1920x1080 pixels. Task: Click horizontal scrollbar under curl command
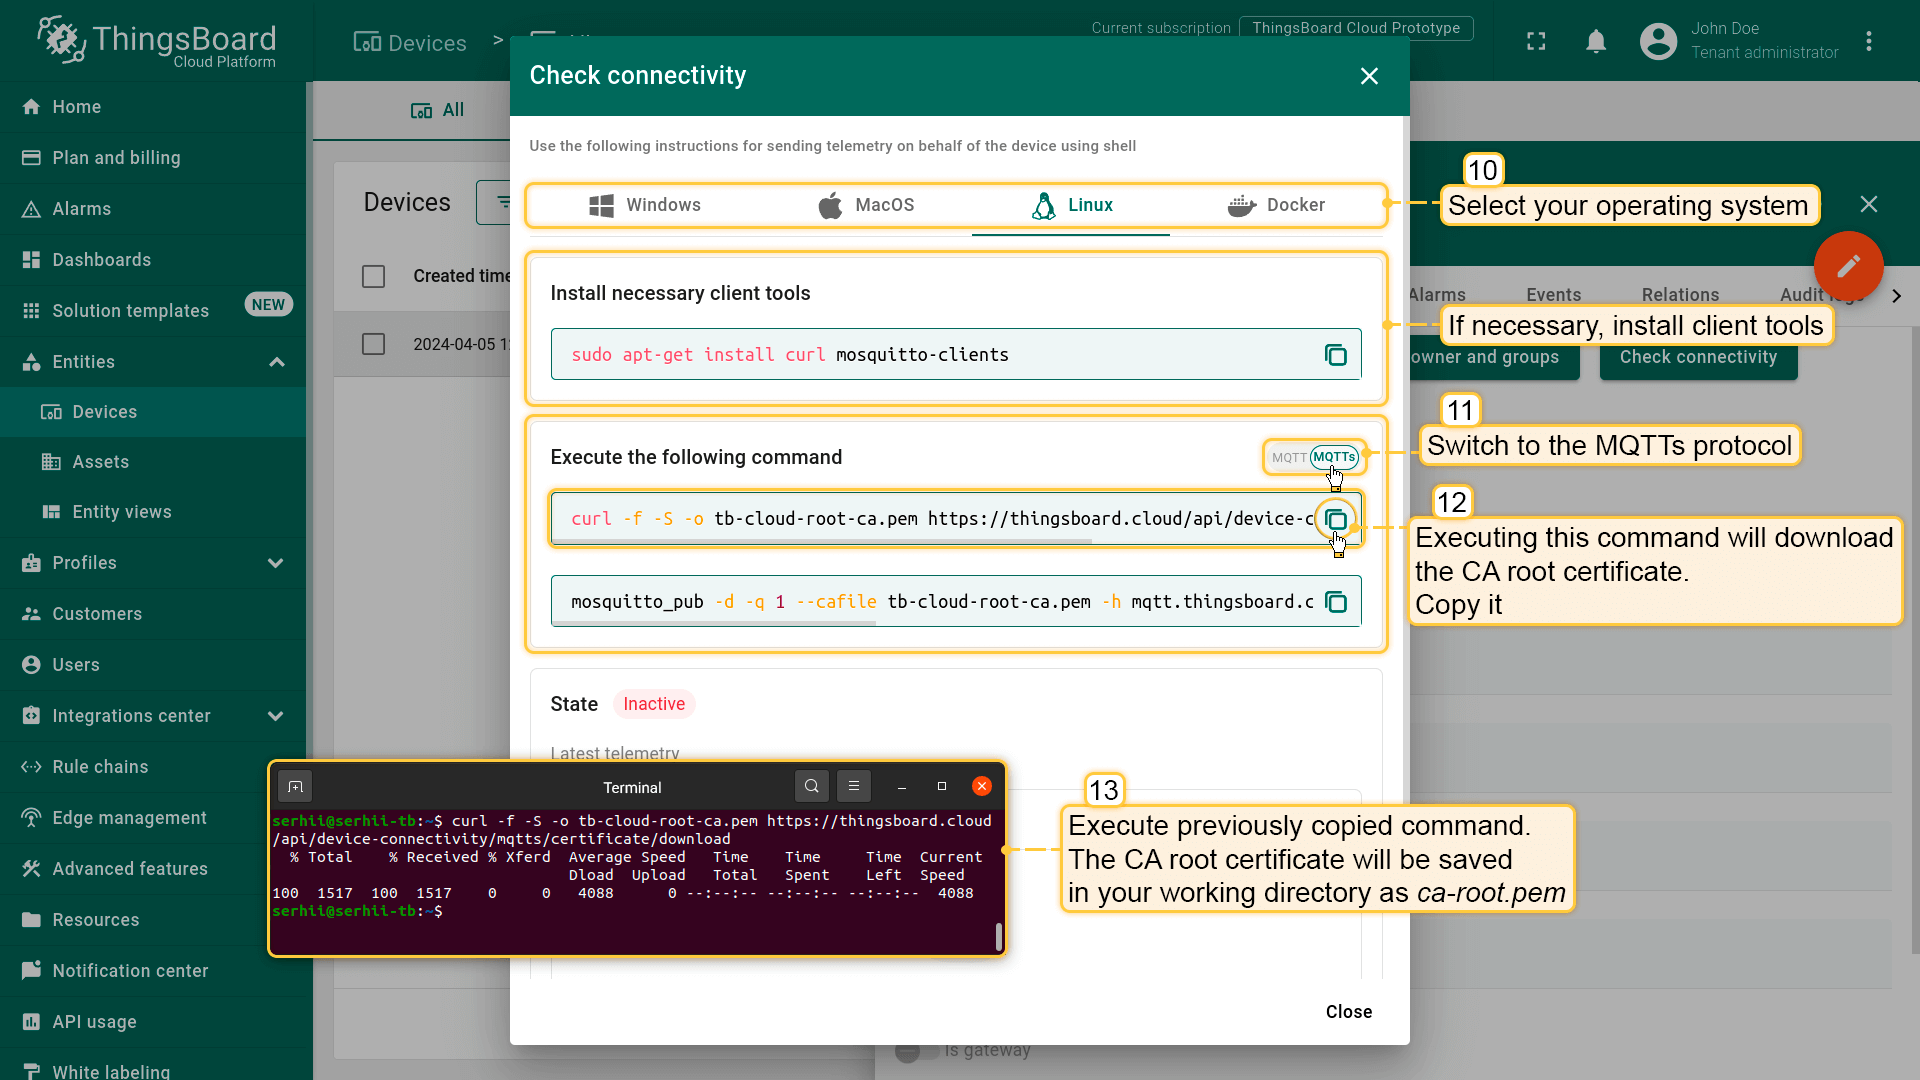820,542
